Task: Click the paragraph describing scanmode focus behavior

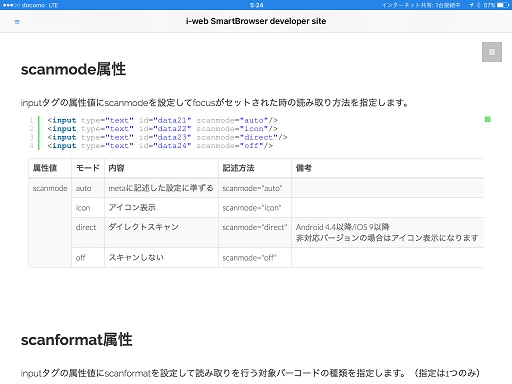Action: tap(215, 102)
